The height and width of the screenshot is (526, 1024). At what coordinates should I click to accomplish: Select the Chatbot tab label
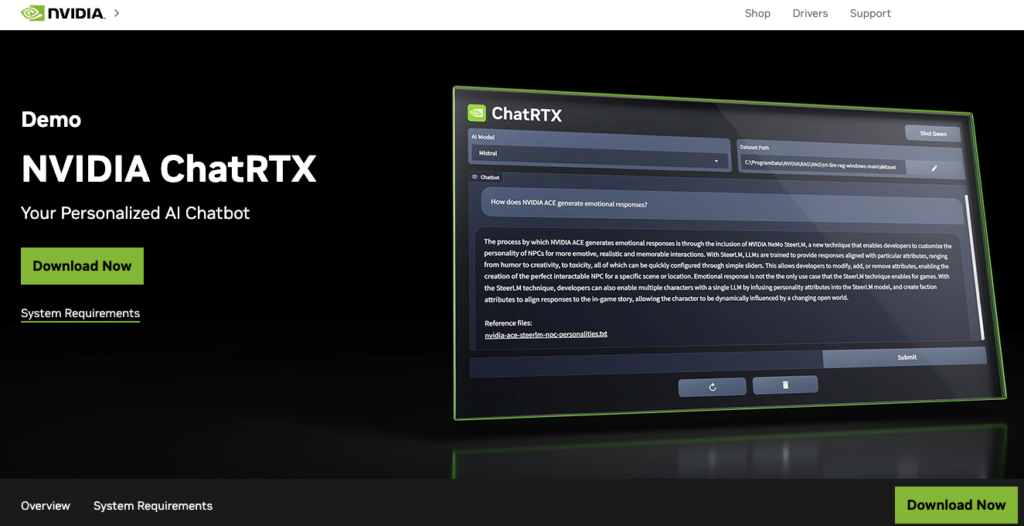485,177
